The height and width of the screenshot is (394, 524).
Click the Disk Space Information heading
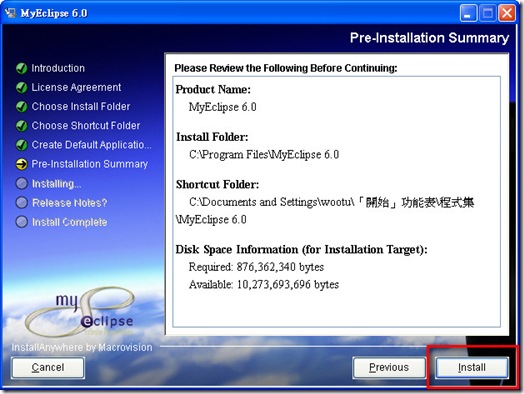[x=301, y=250]
